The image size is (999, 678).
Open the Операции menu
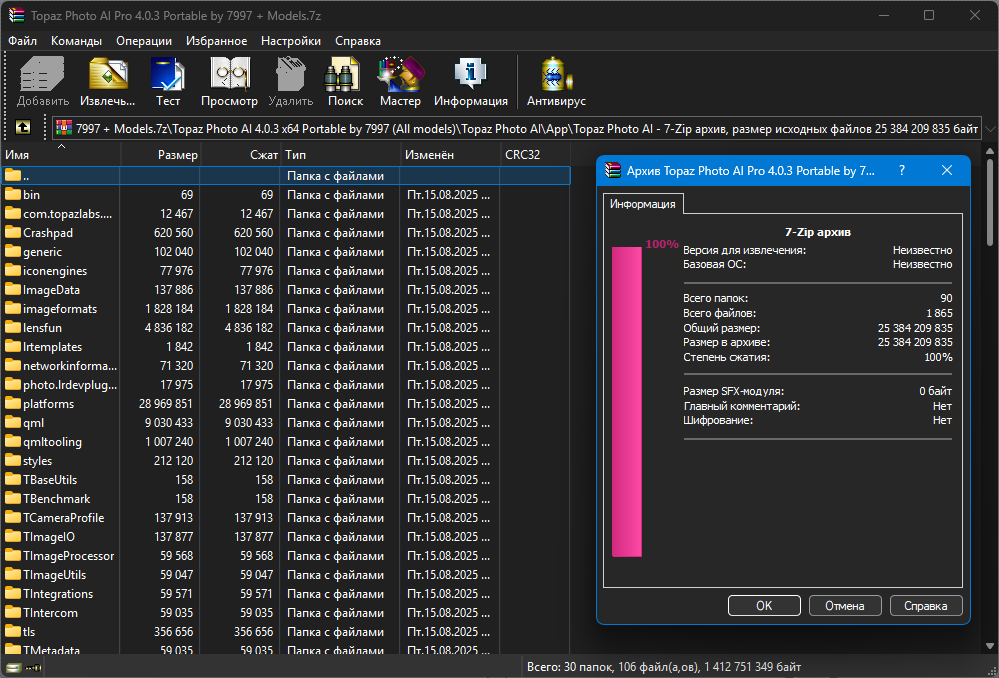tap(144, 41)
